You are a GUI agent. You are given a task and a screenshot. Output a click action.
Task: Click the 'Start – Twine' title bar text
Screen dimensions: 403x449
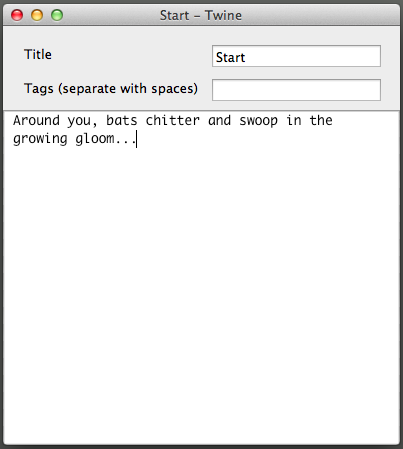tap(201, 15)
